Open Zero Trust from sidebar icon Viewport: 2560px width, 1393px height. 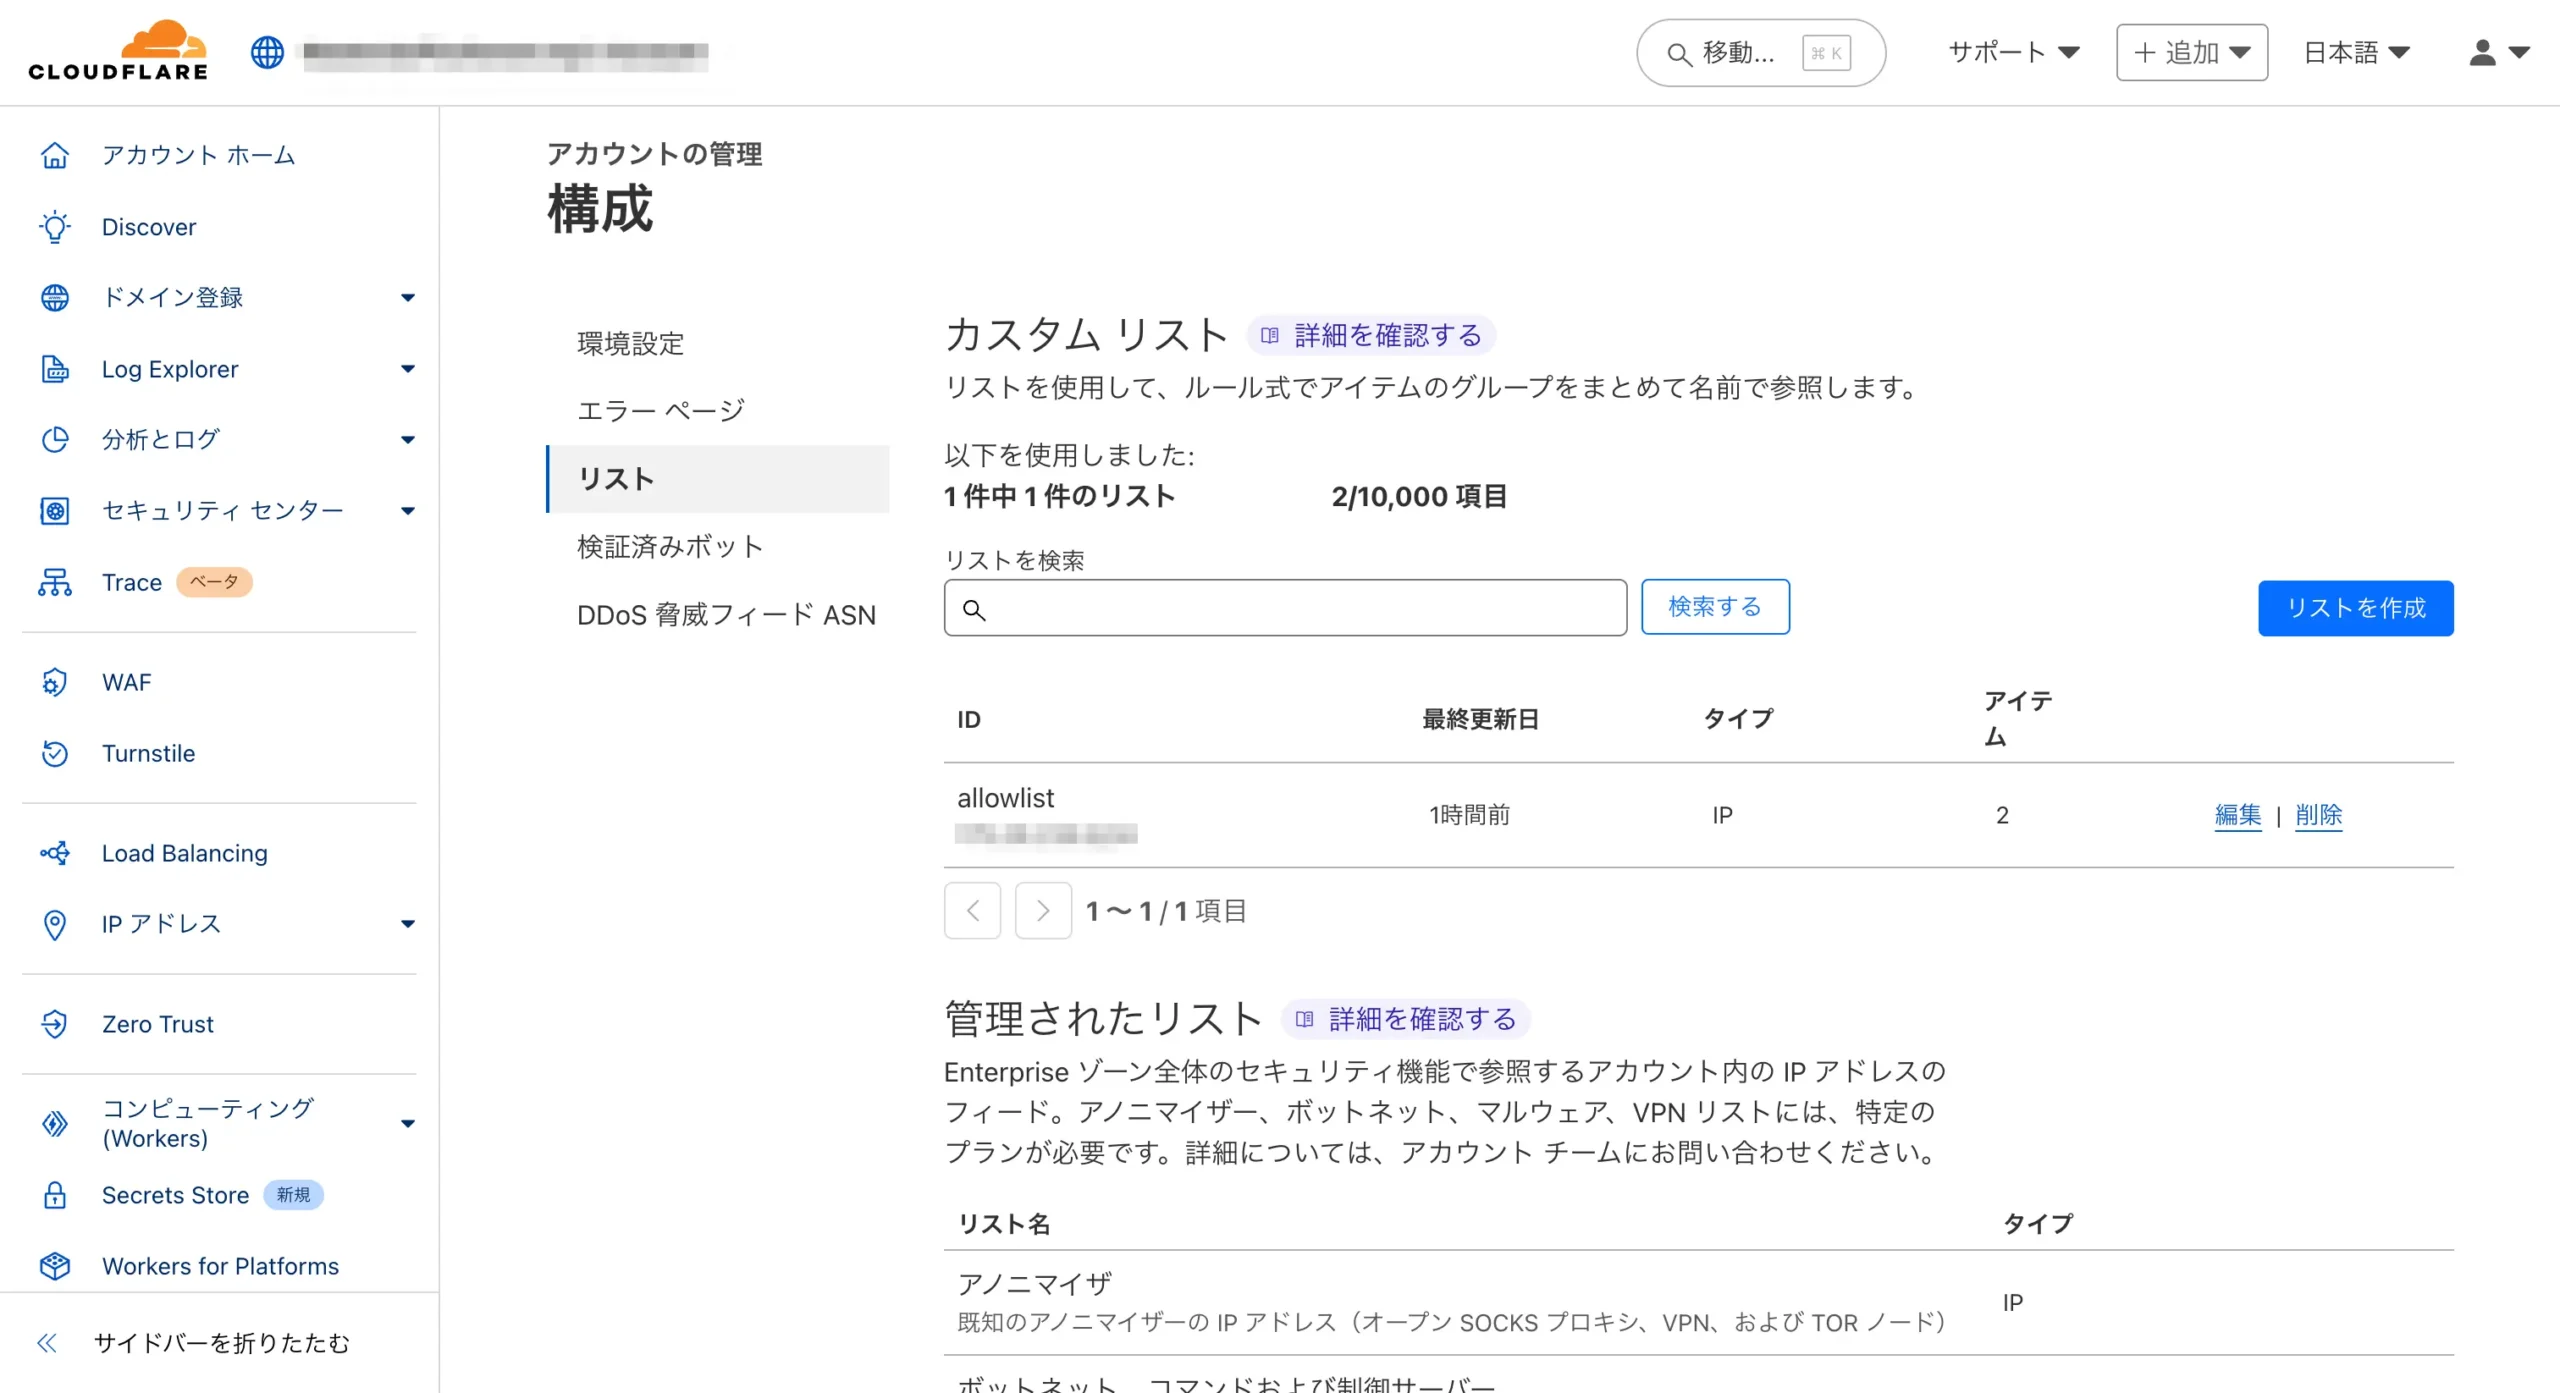[55, 1024]
